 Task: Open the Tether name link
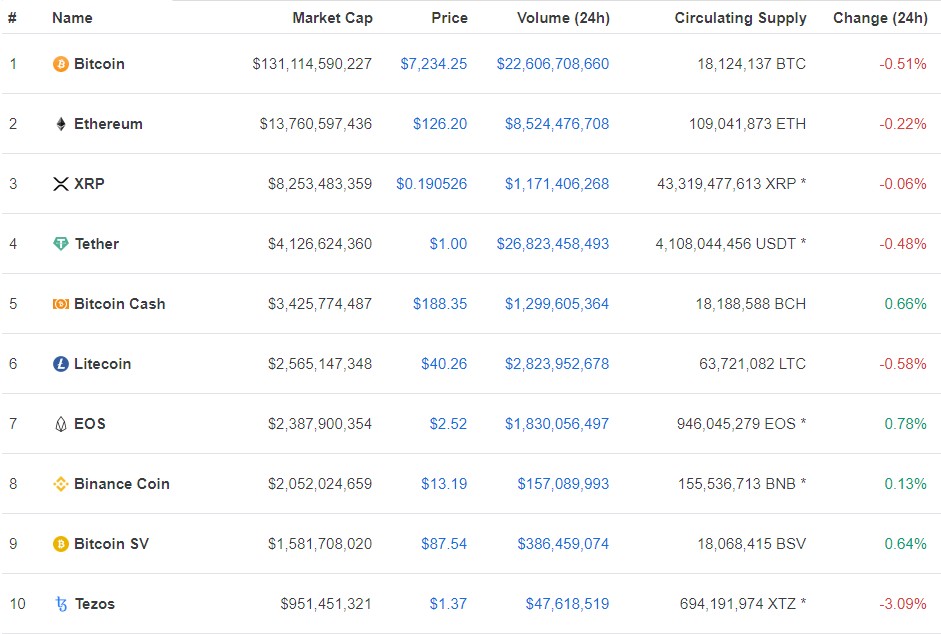tap(97, 244)
